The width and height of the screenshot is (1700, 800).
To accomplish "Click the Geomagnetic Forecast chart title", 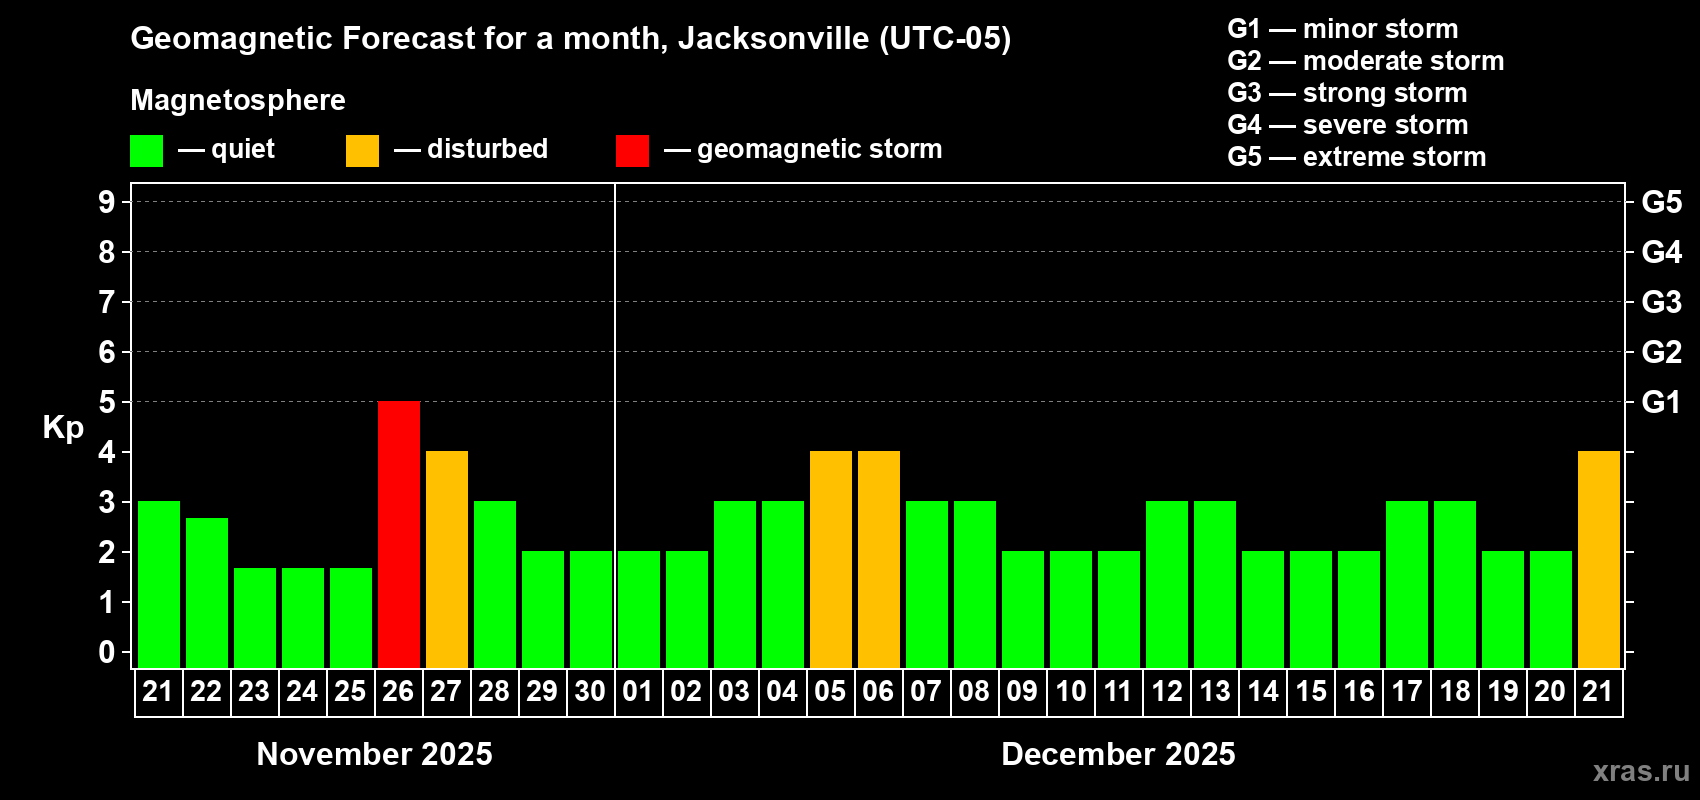I will click(571, 38).
